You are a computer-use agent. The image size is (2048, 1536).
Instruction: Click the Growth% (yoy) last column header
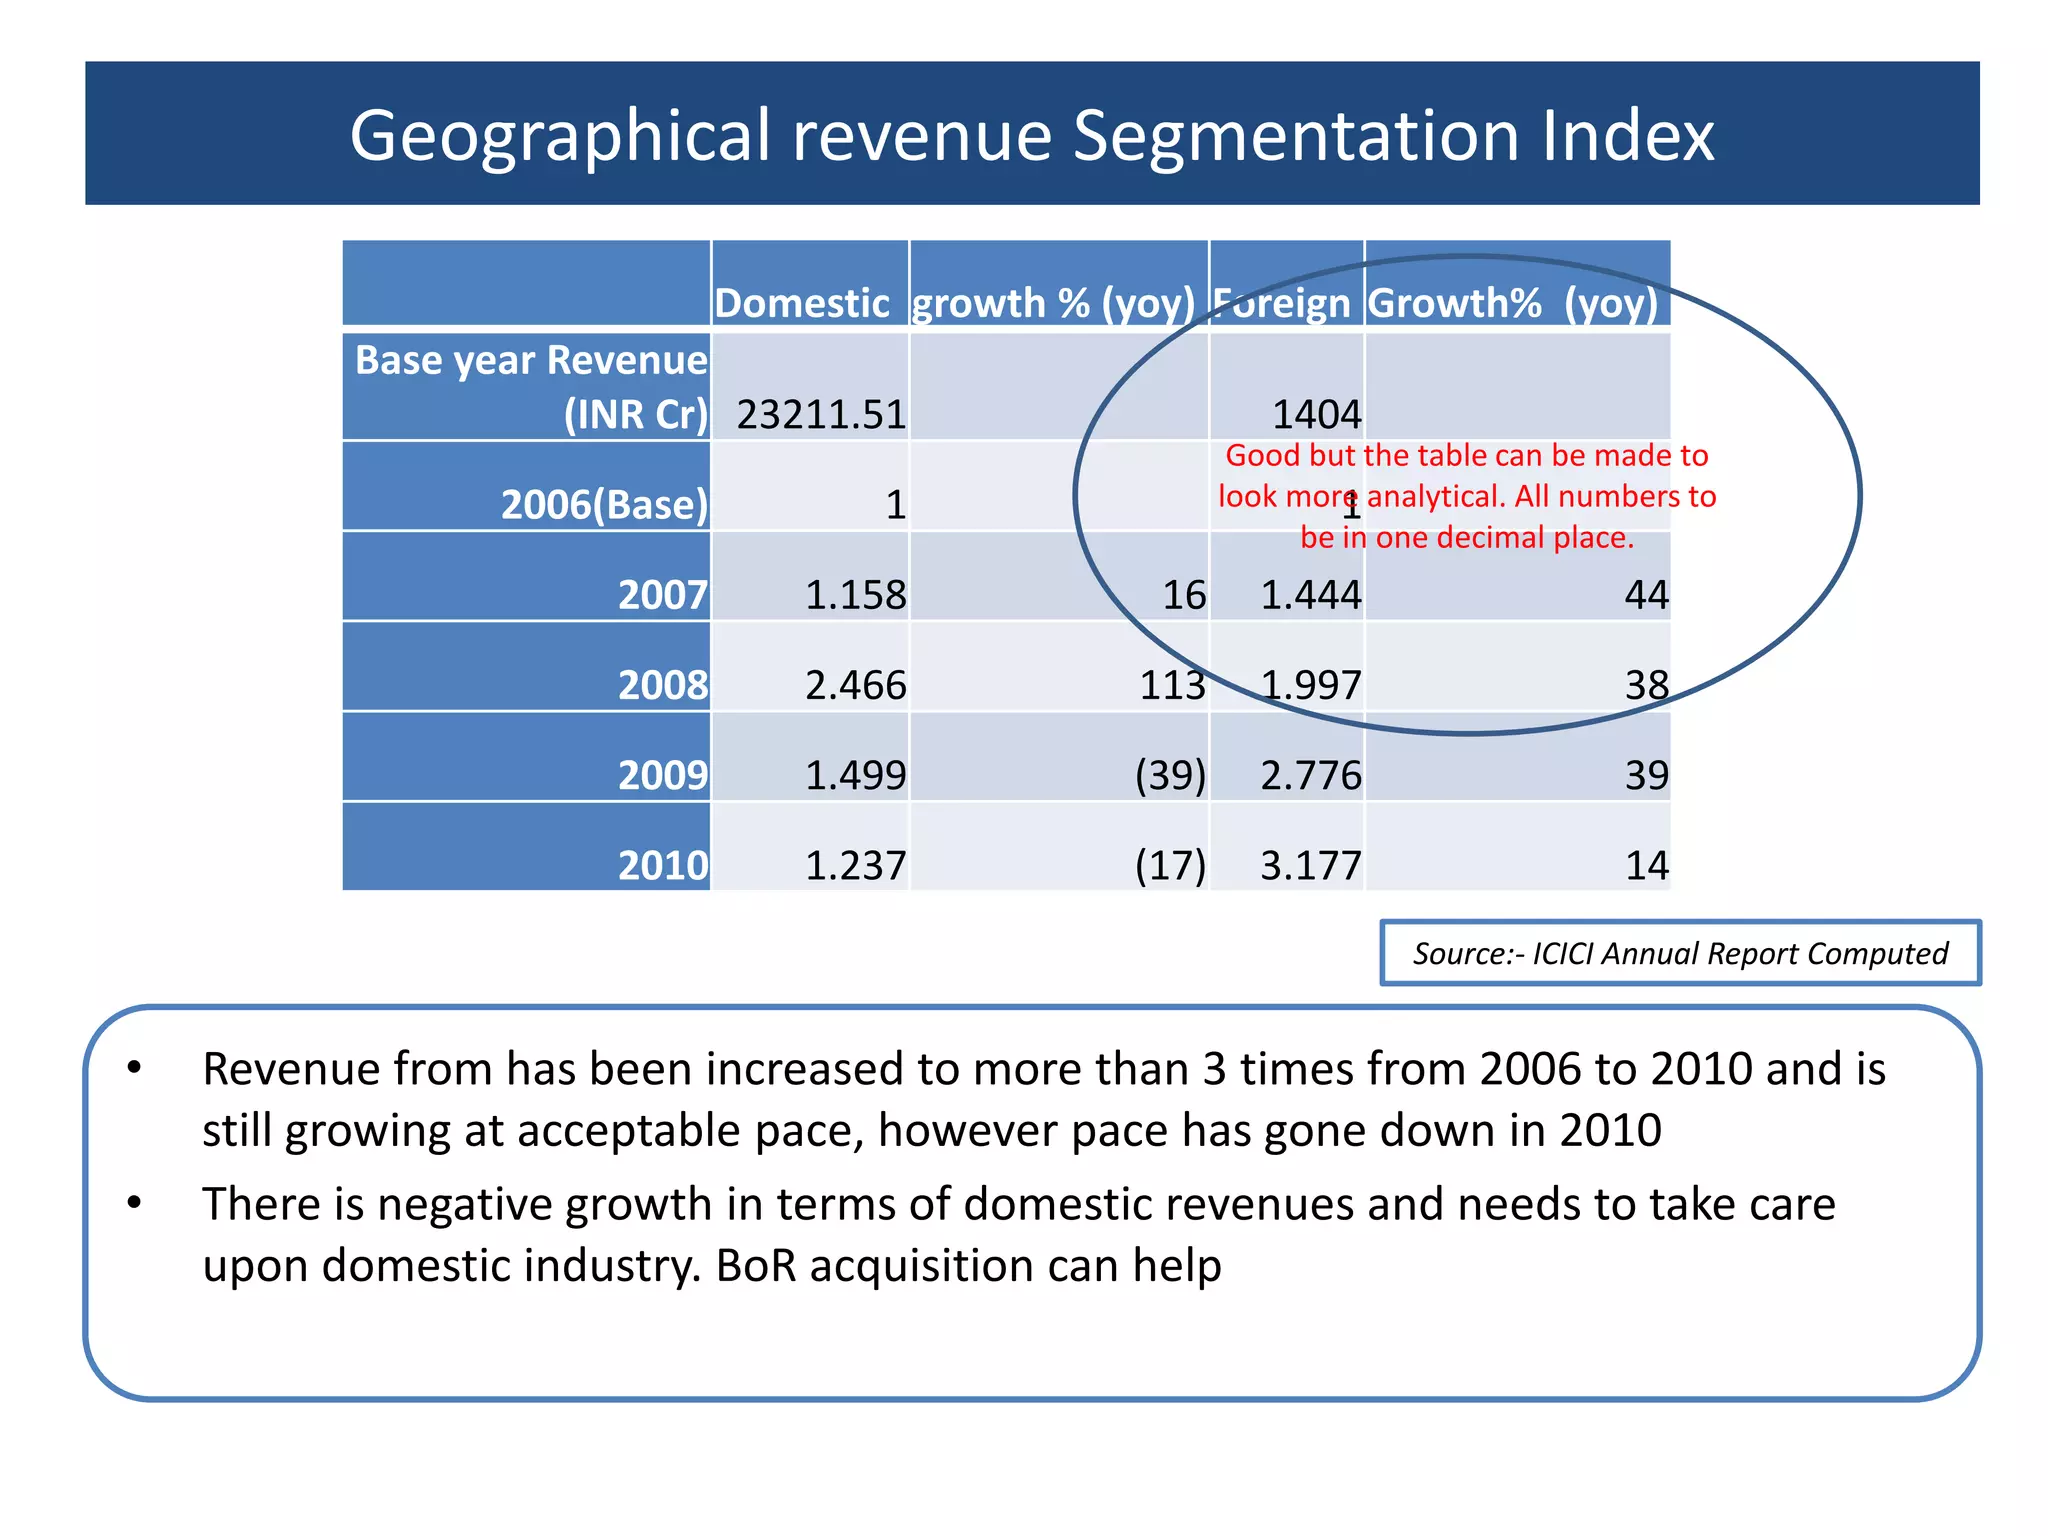[x=1512, y=302]
